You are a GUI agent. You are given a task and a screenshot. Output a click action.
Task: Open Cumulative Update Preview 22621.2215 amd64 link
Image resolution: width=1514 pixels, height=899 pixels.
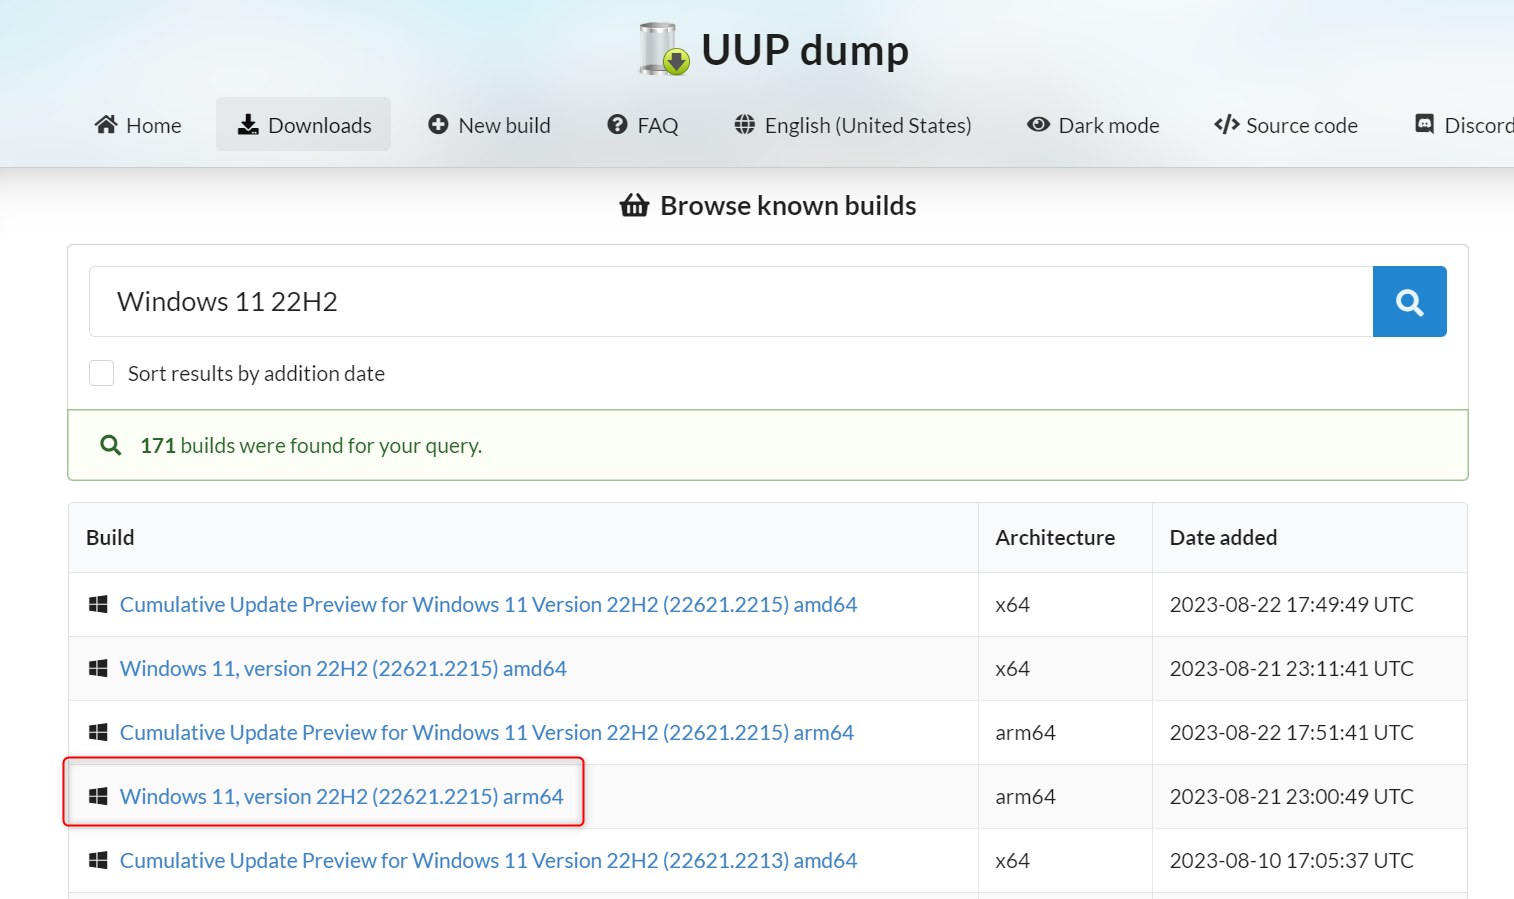[x=488, y=605]
